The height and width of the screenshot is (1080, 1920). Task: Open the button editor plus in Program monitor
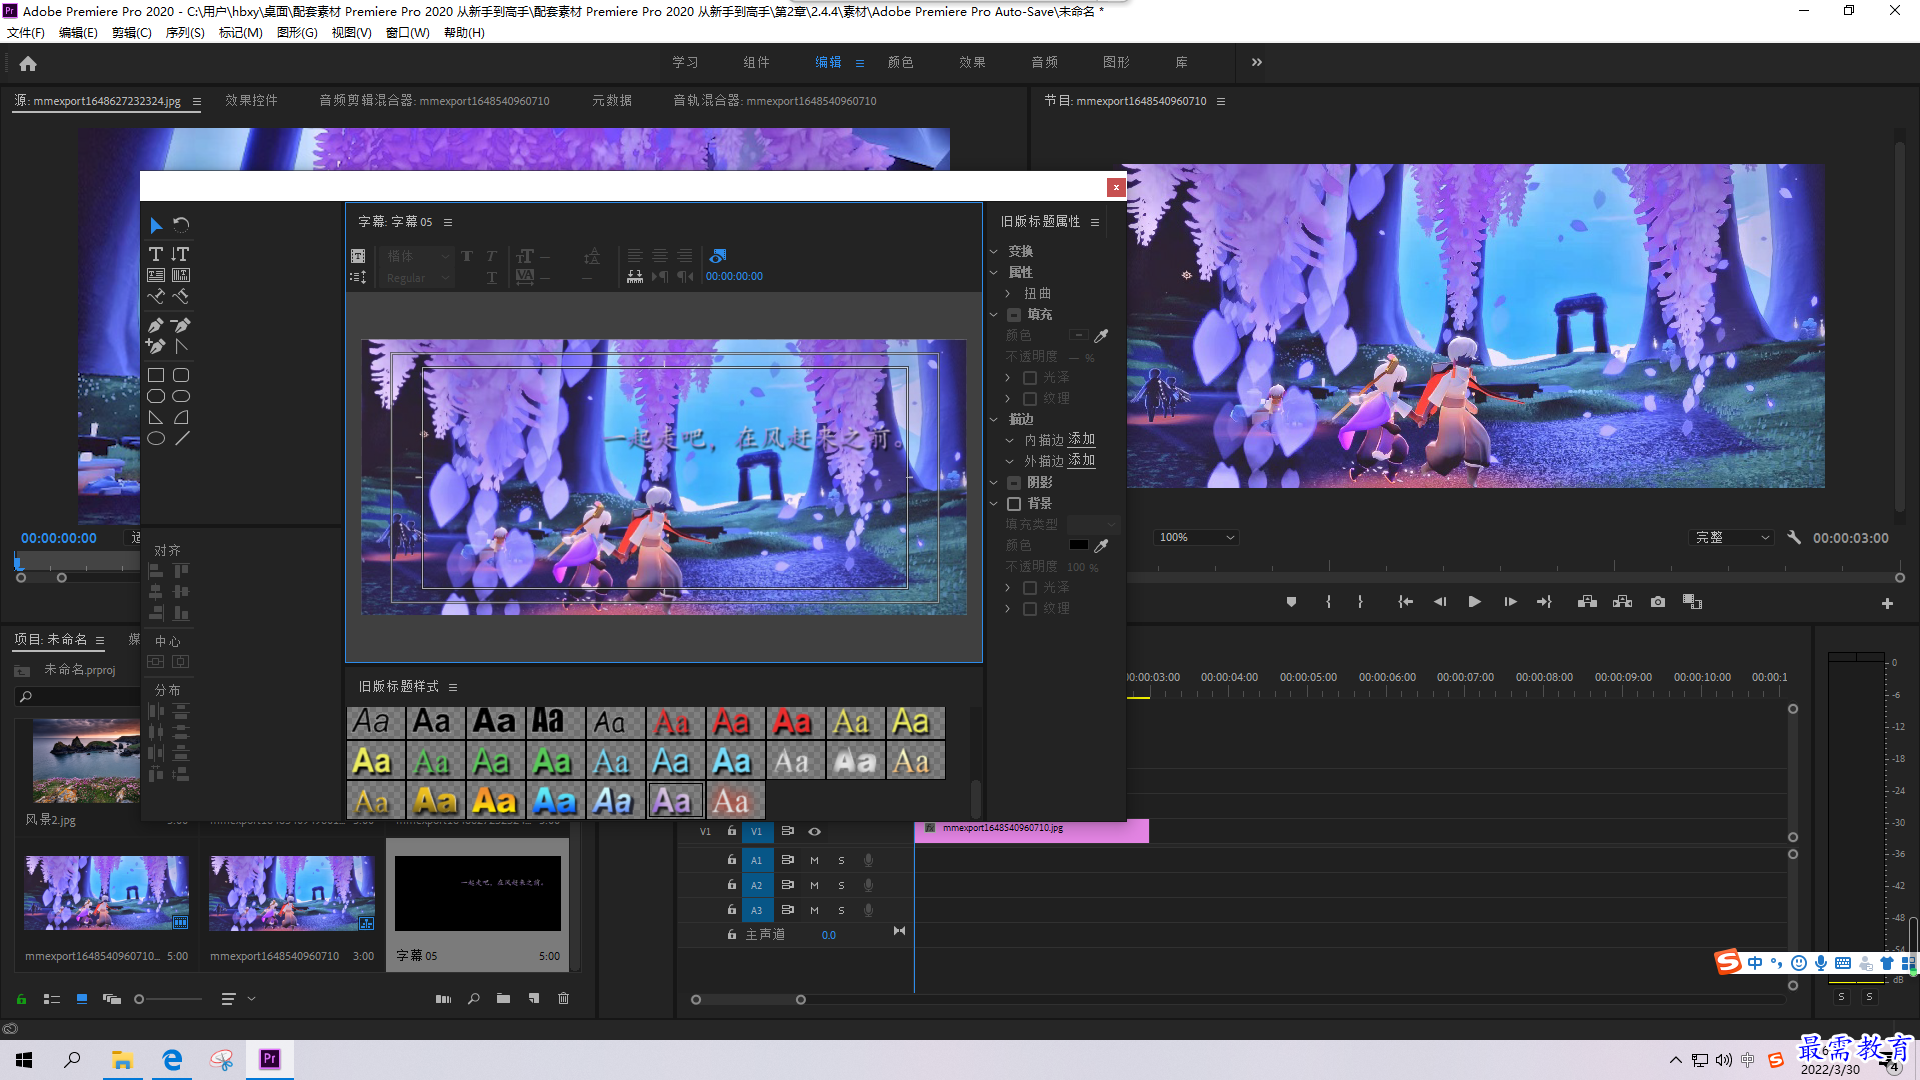[x=1887, y=603]
